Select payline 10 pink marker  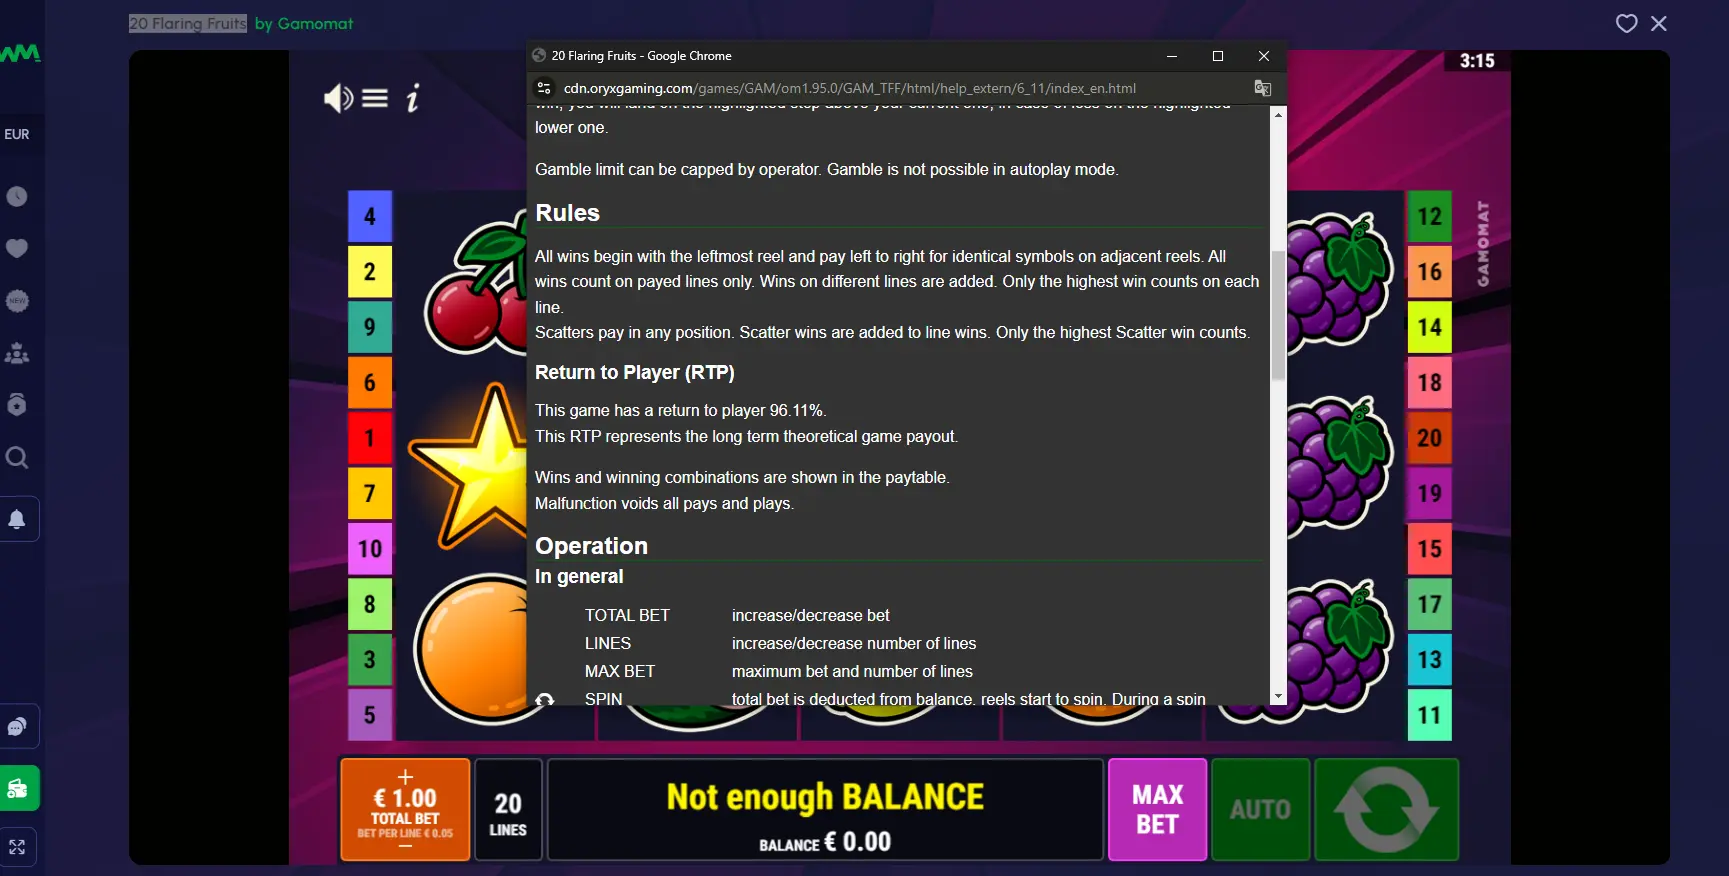pyautogui.click(x=370, y=549)
